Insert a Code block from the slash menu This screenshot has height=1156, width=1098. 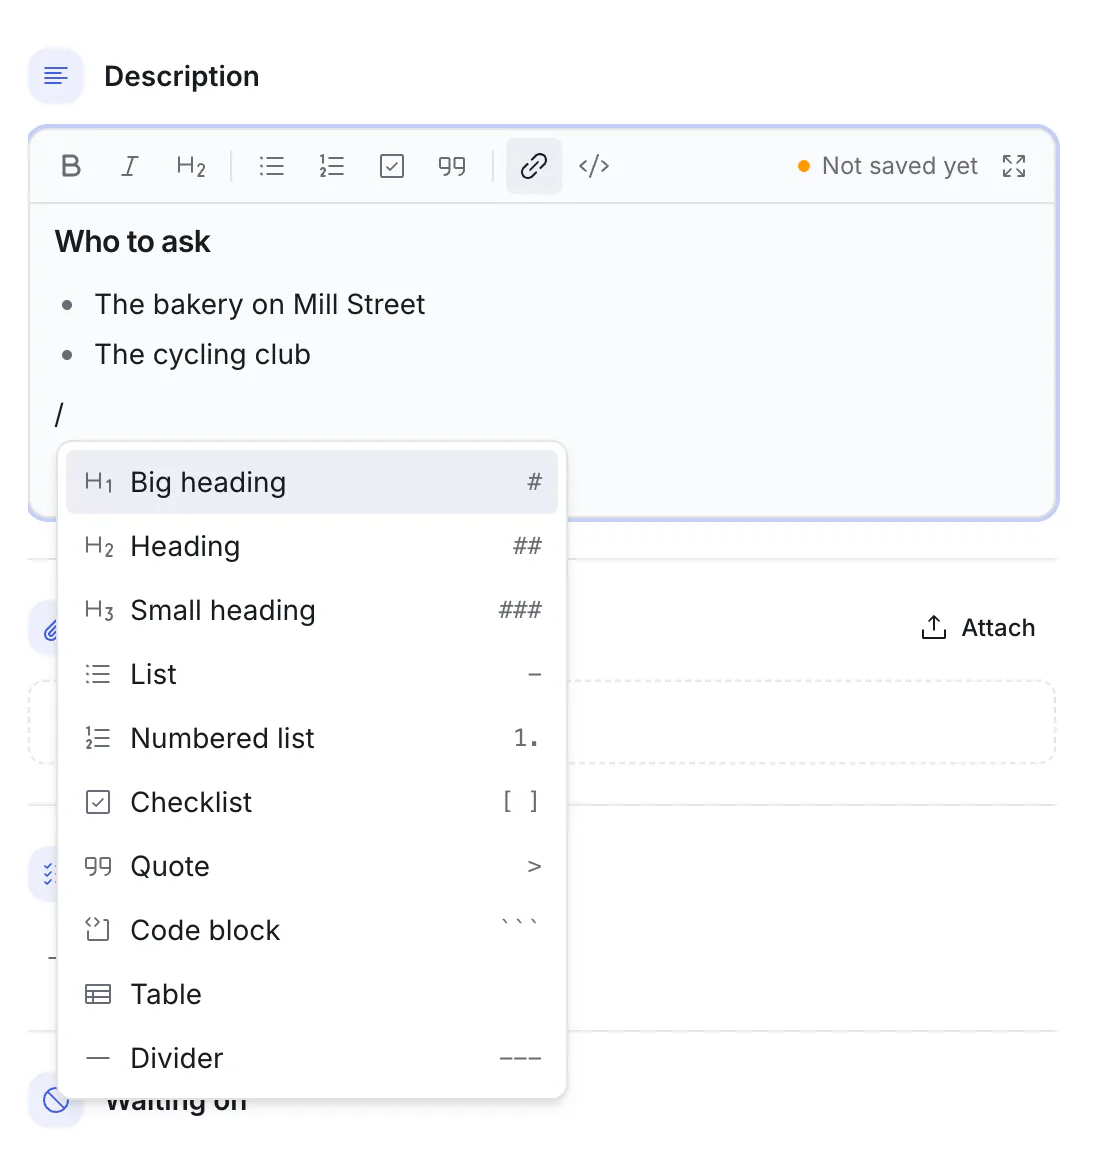point(312,930)
